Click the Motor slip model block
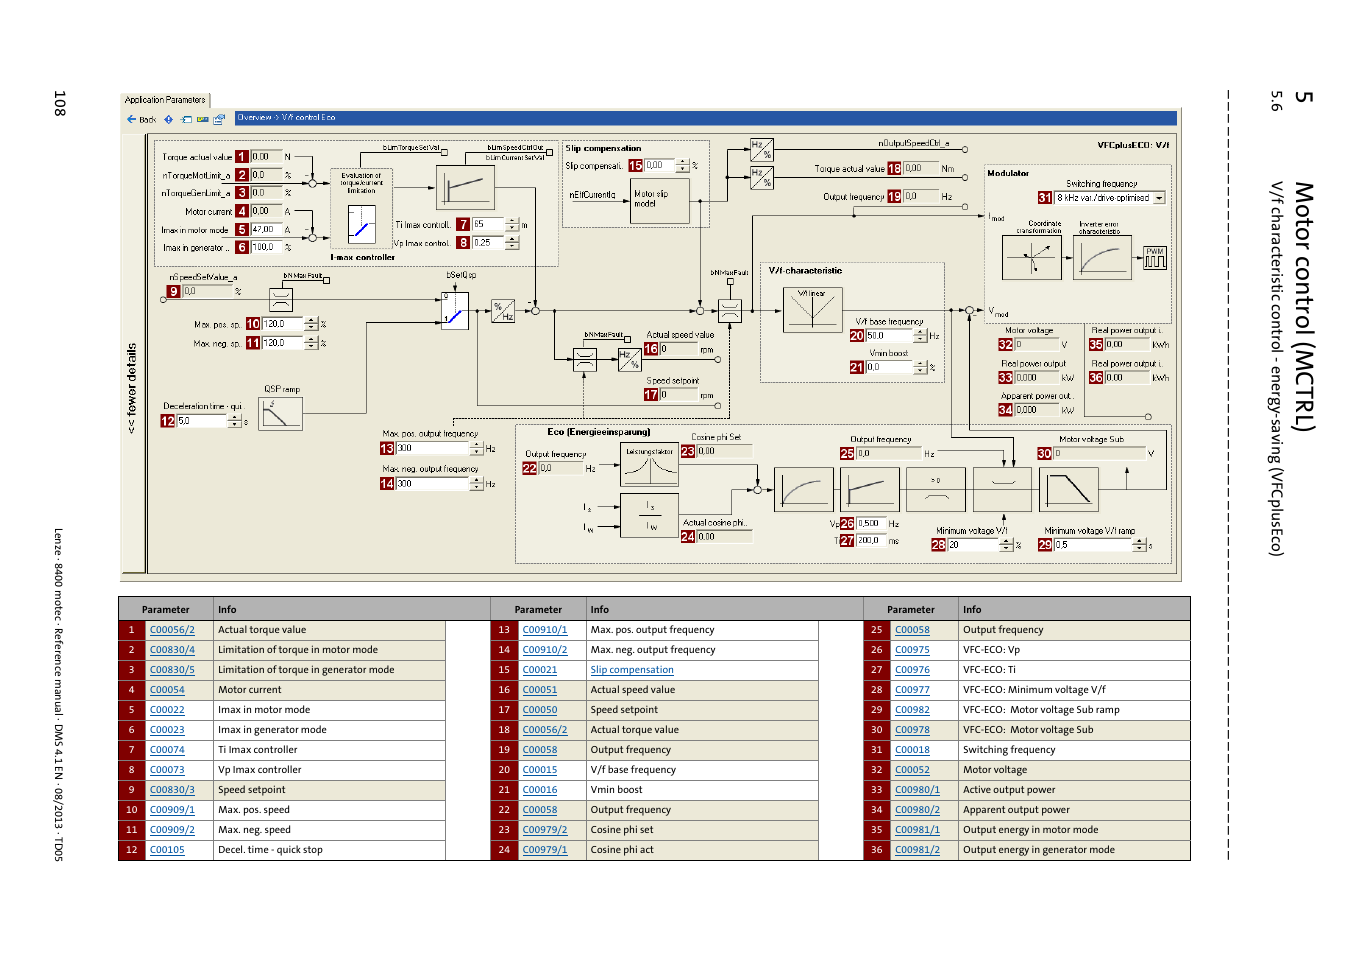This screenshot has height=954, width=1350. [659, 200]
